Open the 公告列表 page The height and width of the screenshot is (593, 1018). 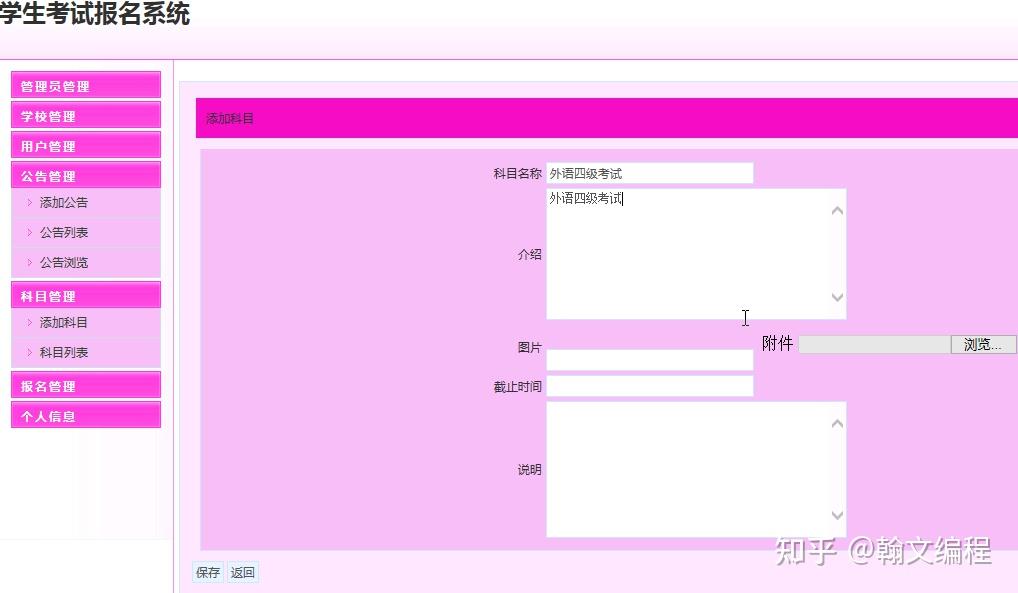coord(62,232)
